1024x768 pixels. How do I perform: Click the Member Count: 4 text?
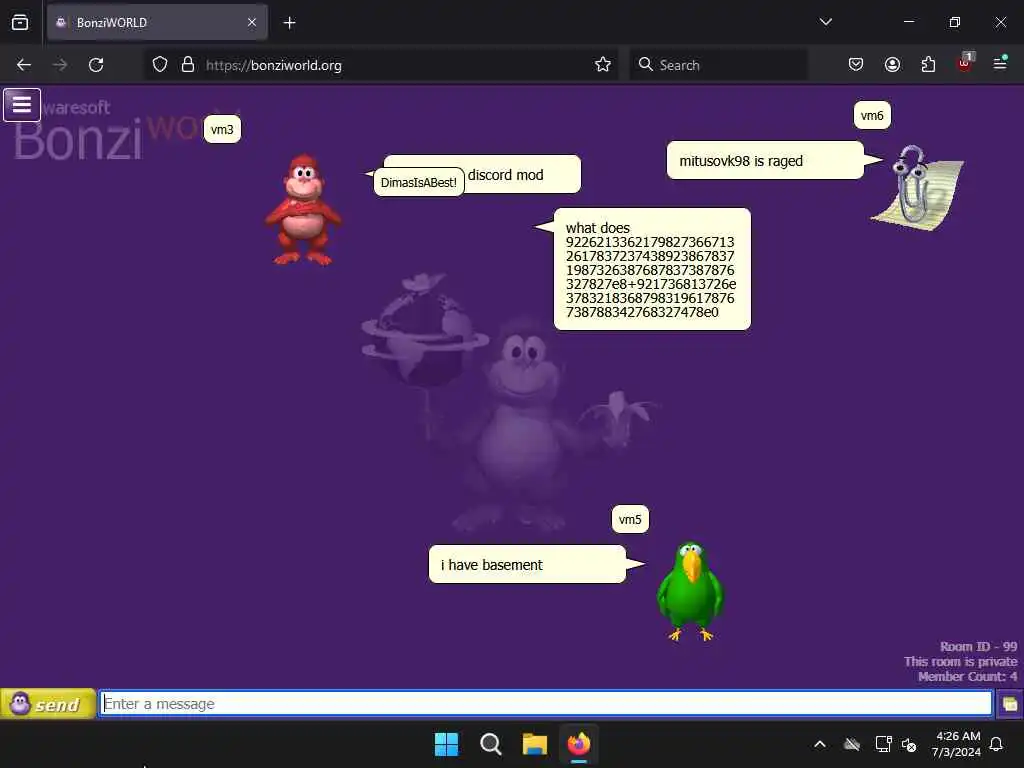[967, 677]
